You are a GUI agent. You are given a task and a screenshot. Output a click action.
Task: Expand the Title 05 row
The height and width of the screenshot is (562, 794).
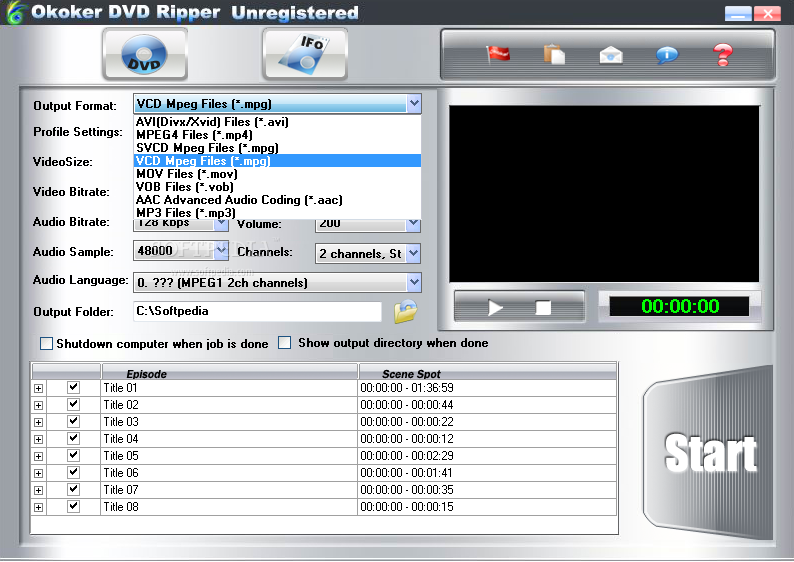(x=38, y=457)
